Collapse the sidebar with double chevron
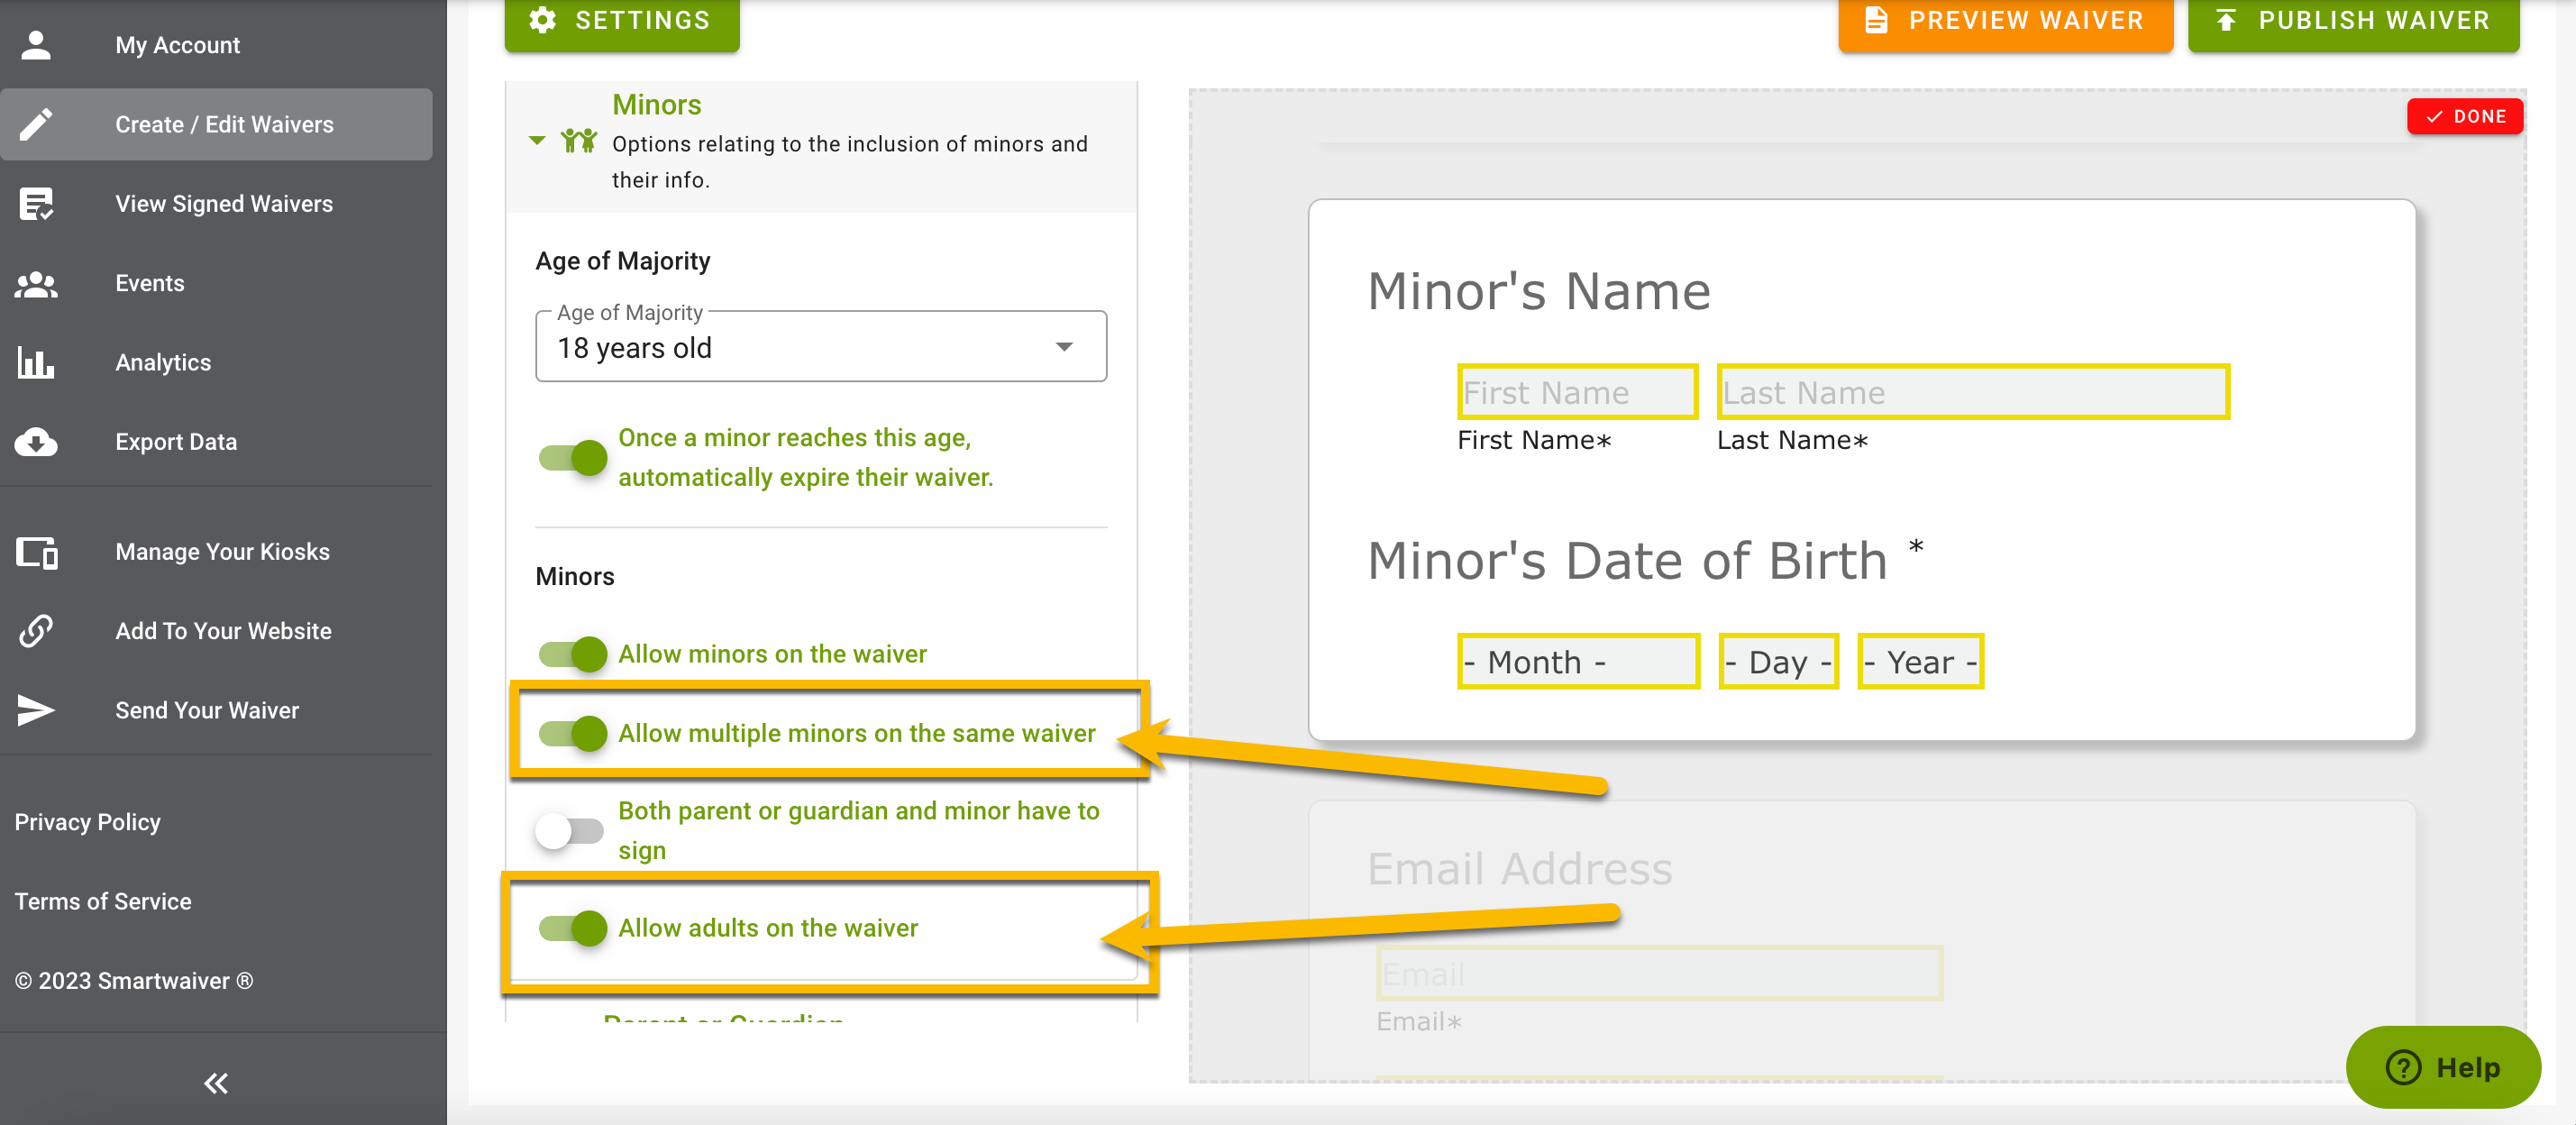This screenshot has height=1125, width=2576. [216, 1083]
